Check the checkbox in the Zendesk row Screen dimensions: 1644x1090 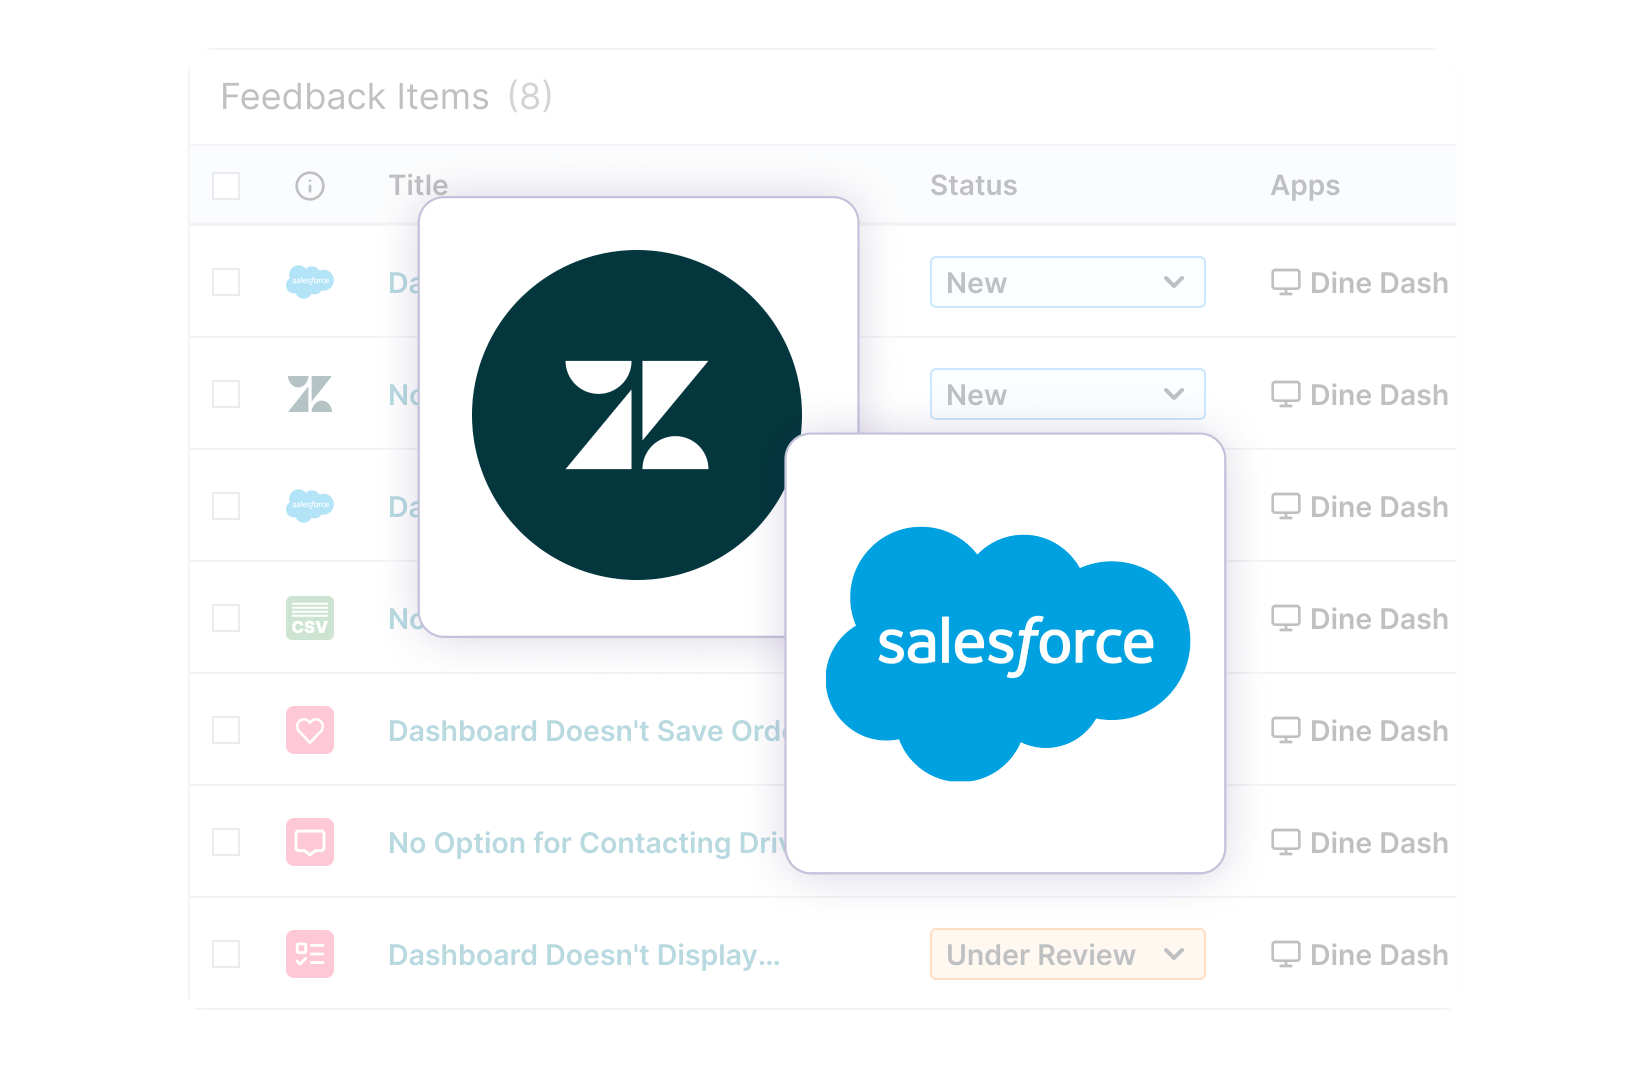pos(226,394)
